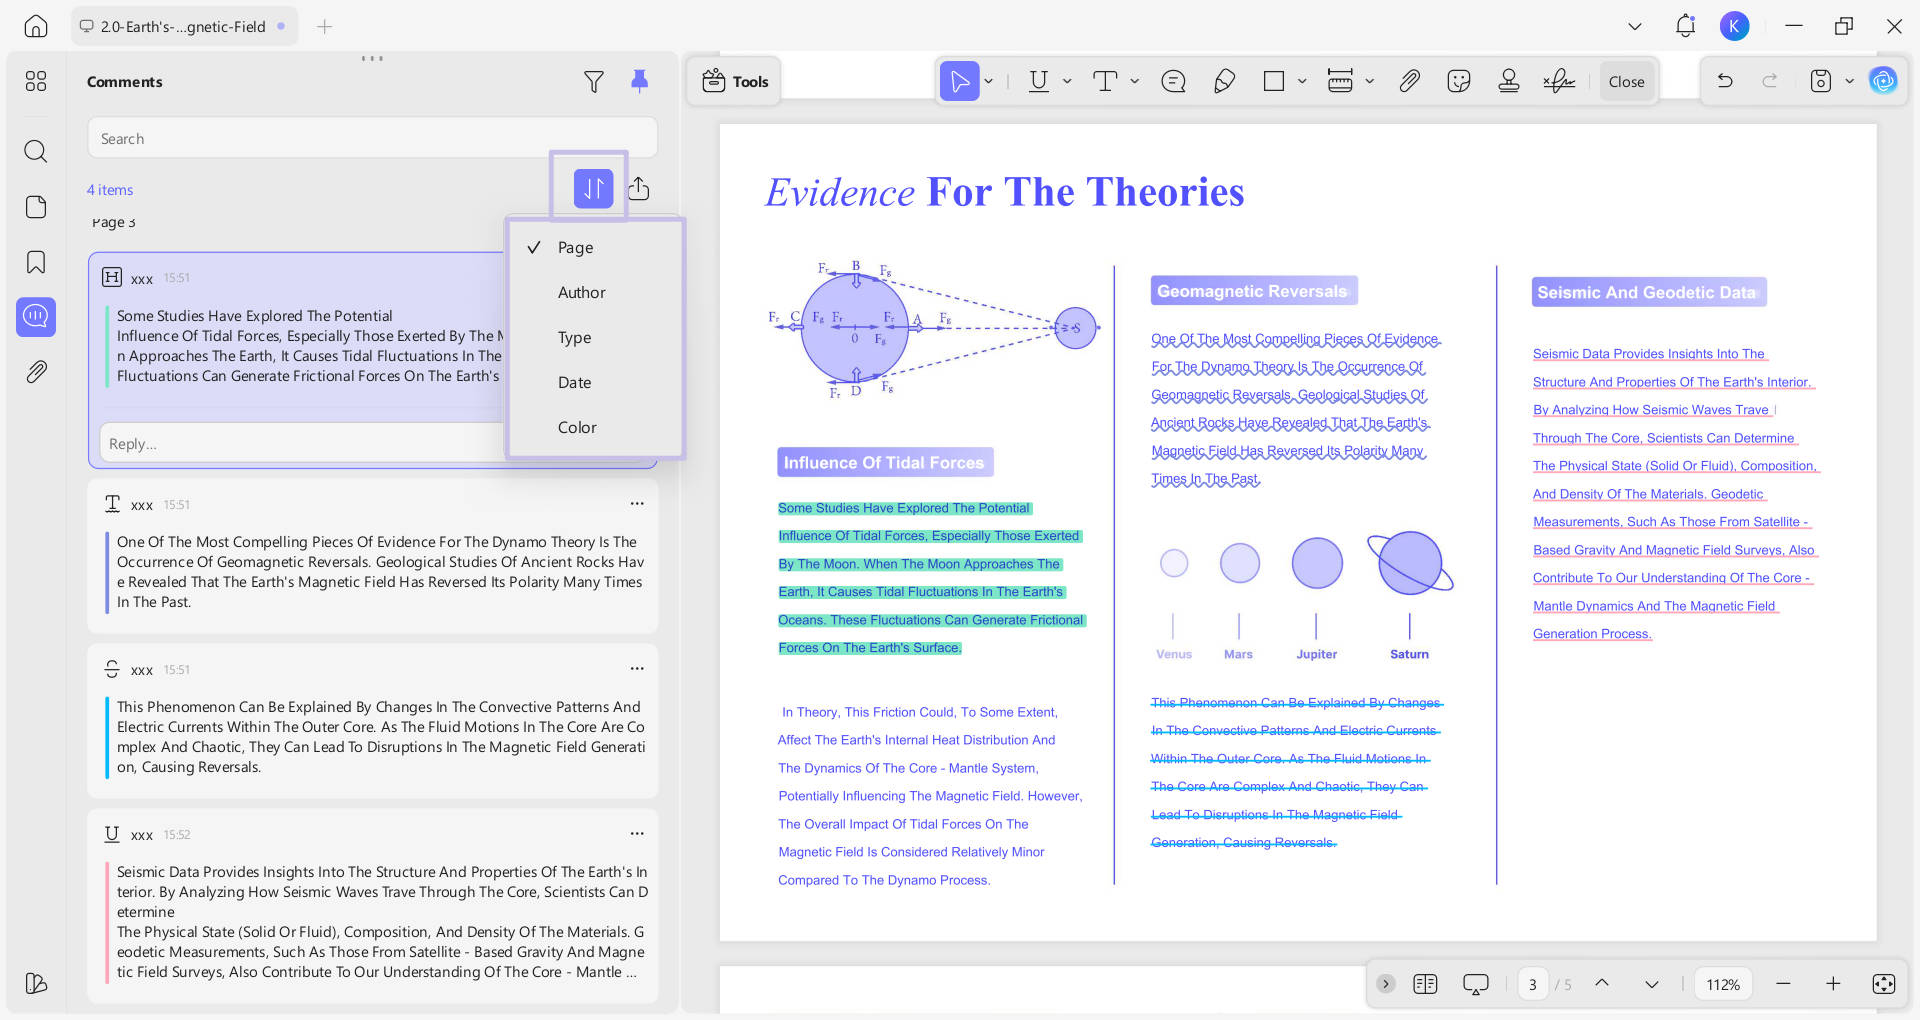This screenshot has height=1020, width=1920.
Task: Add a sticky note comment
Action: click(x=1173, y=81)
